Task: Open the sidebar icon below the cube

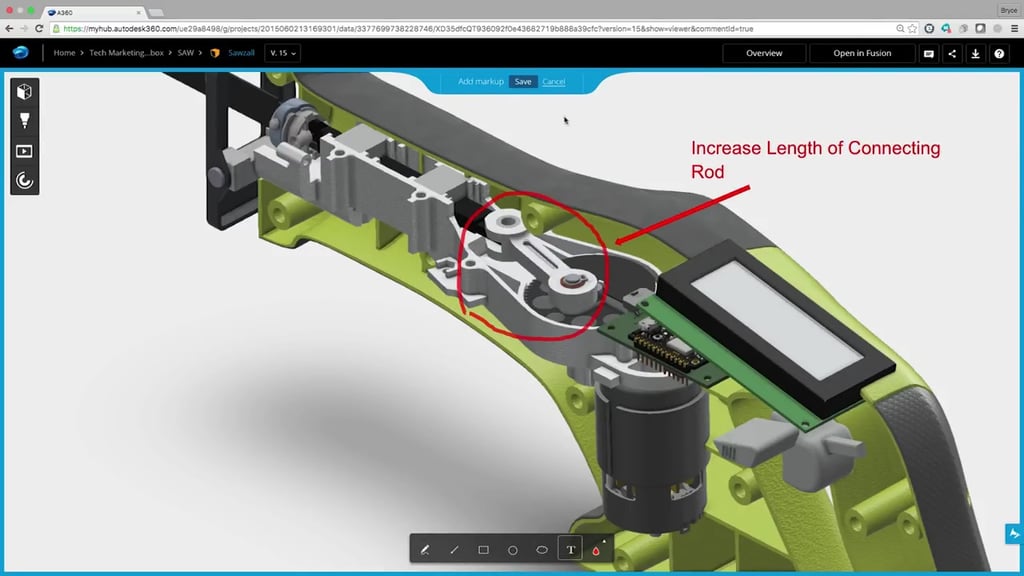Action: 24,121
